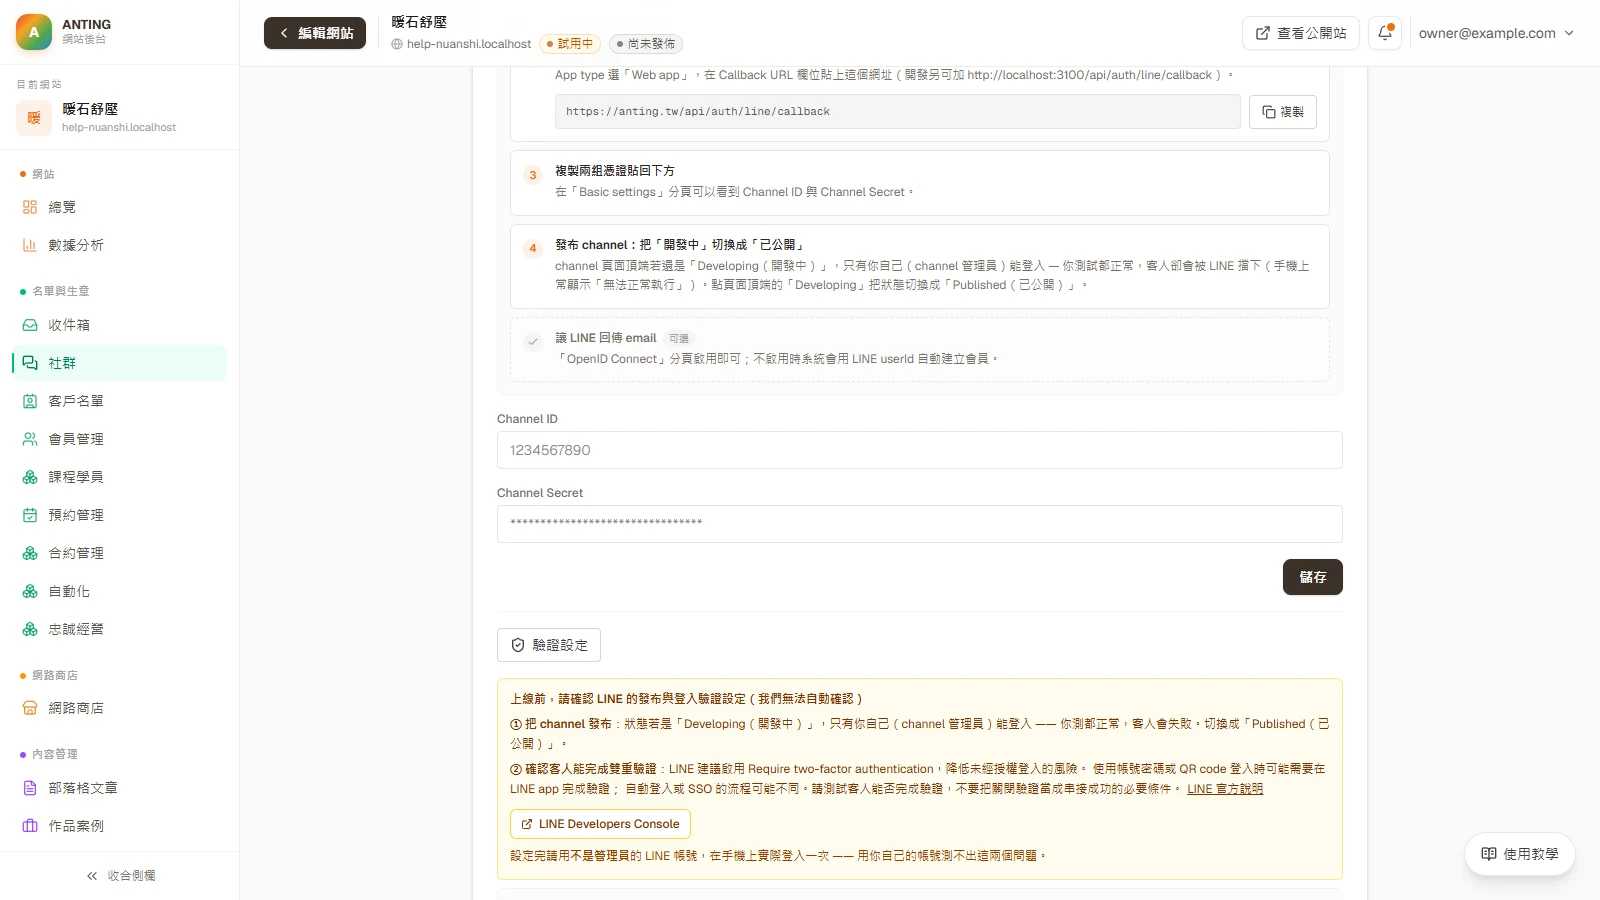The image size is (1600, 900).
Task: Click the 忠誠經營 loyalty icon
Action: pyautogui.click(x=30, y=629)
